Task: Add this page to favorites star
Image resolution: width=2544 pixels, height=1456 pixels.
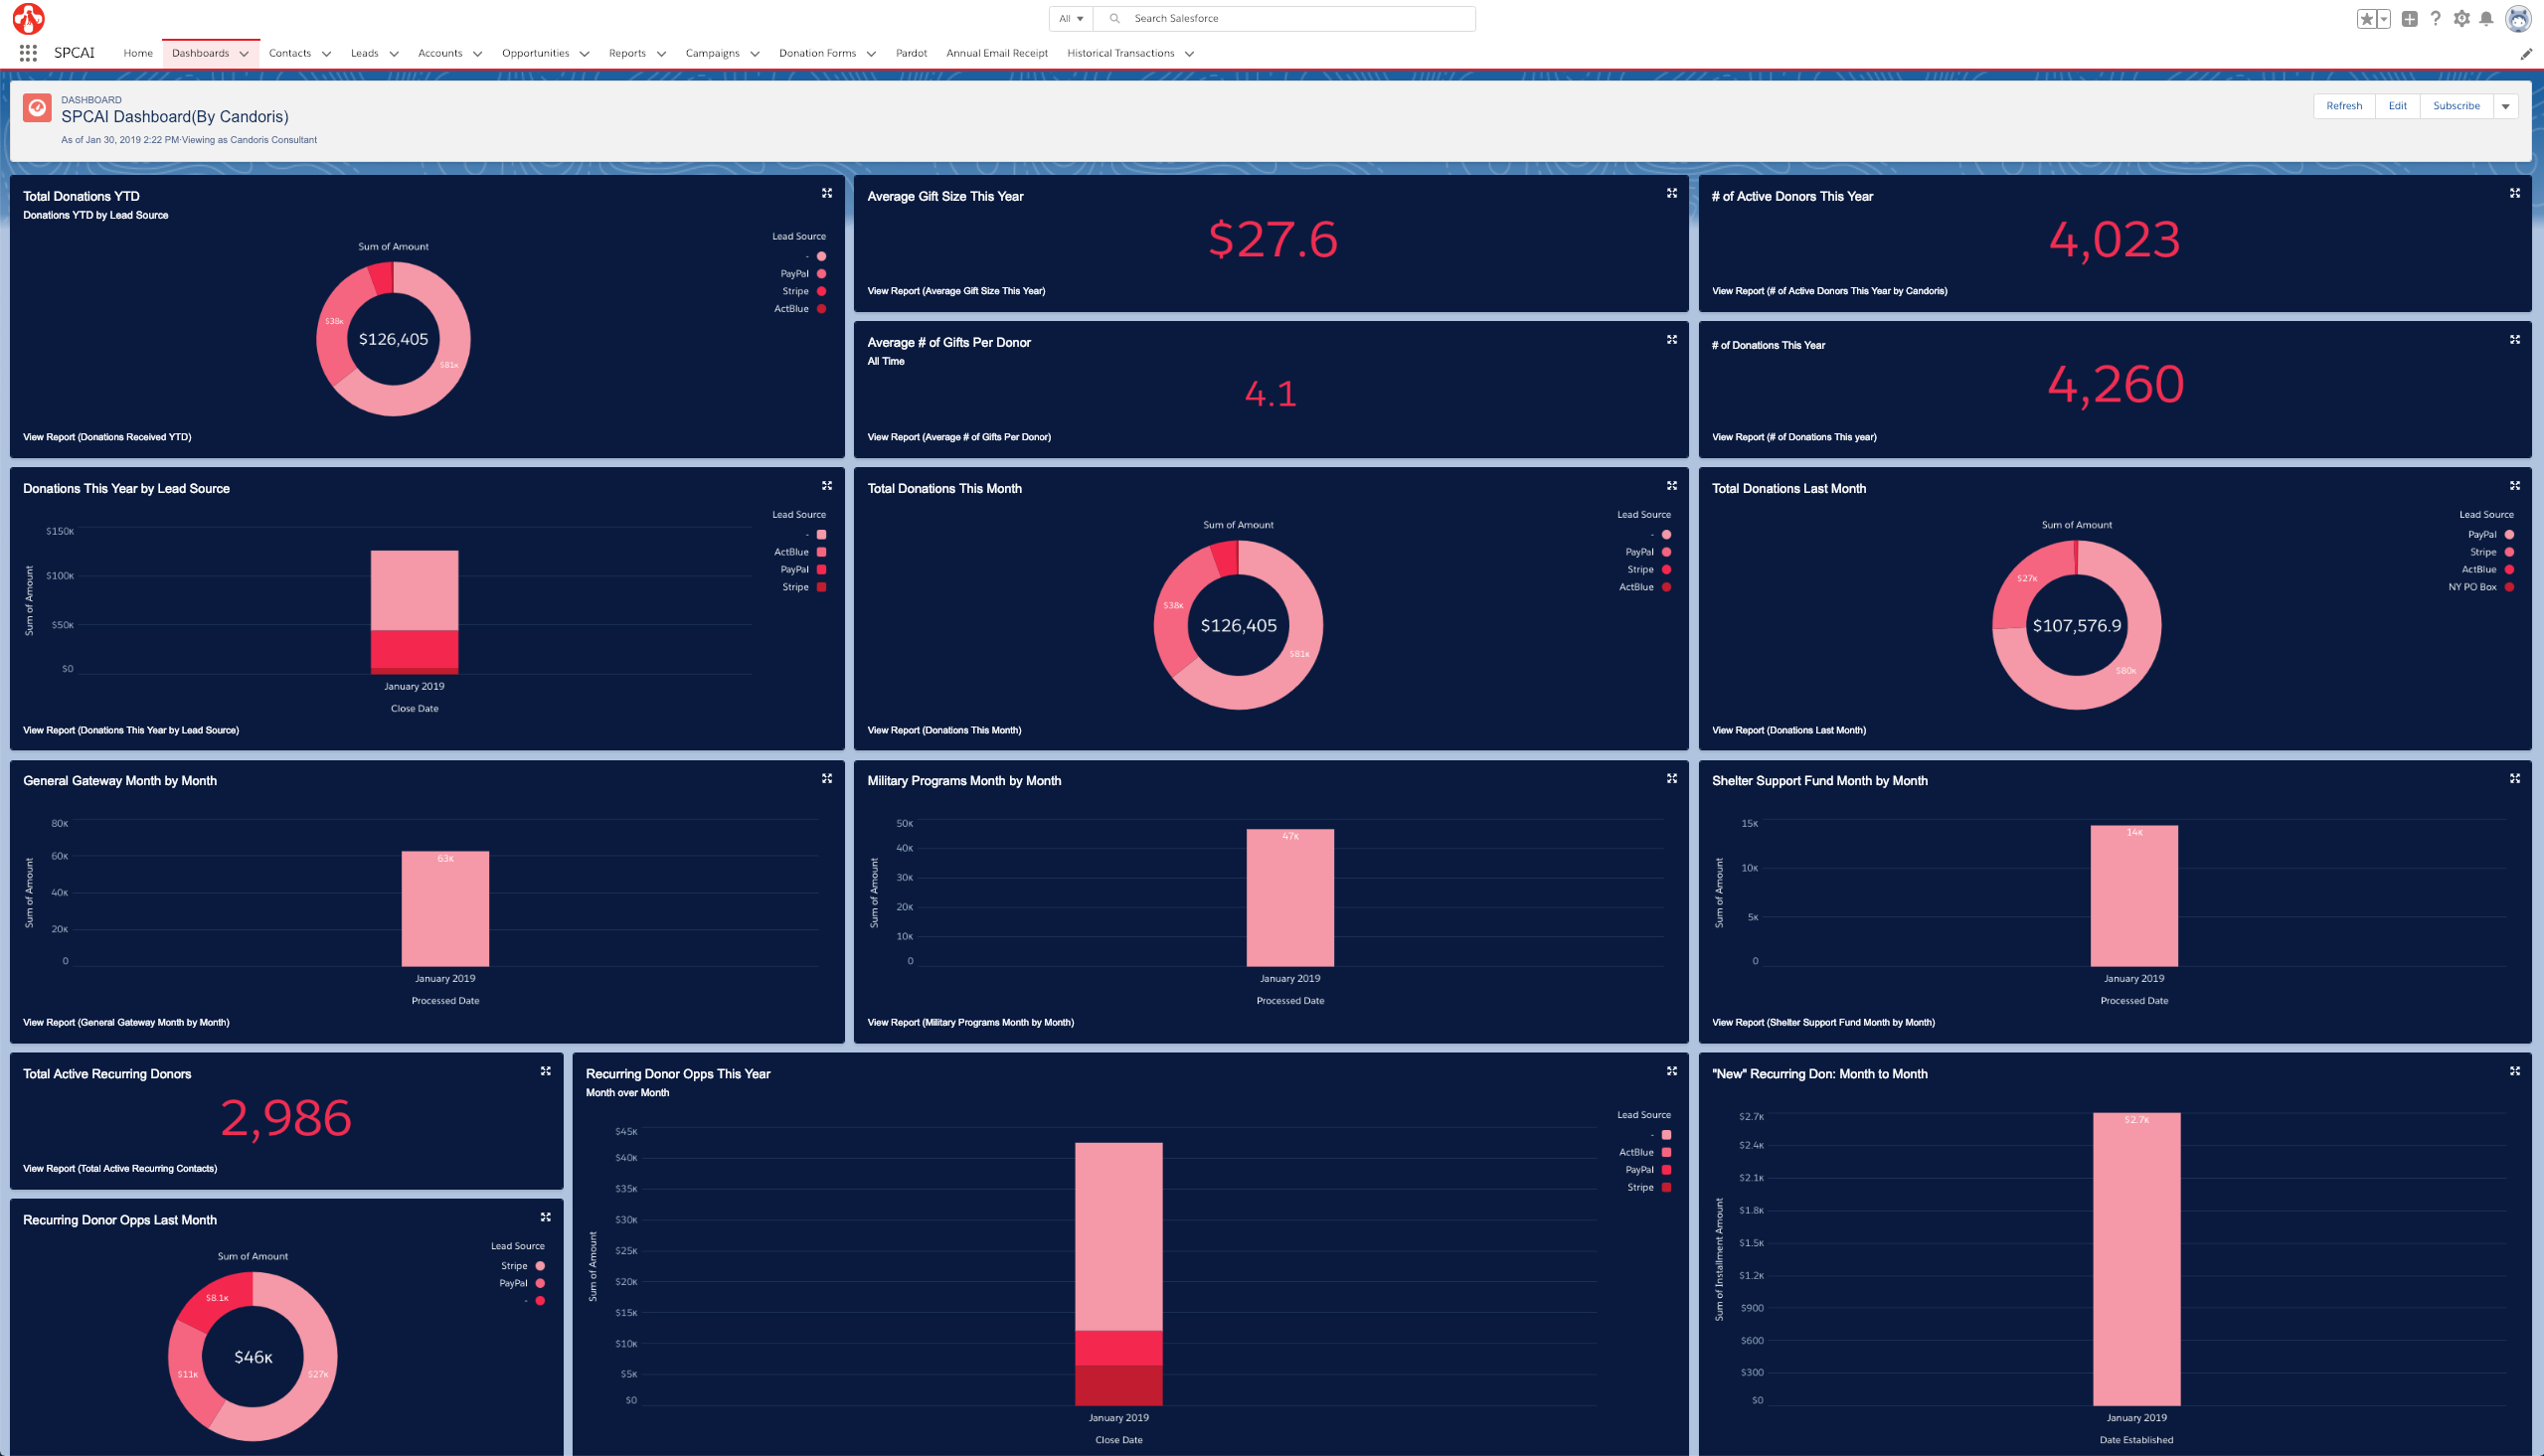Action: [2366, 19]
